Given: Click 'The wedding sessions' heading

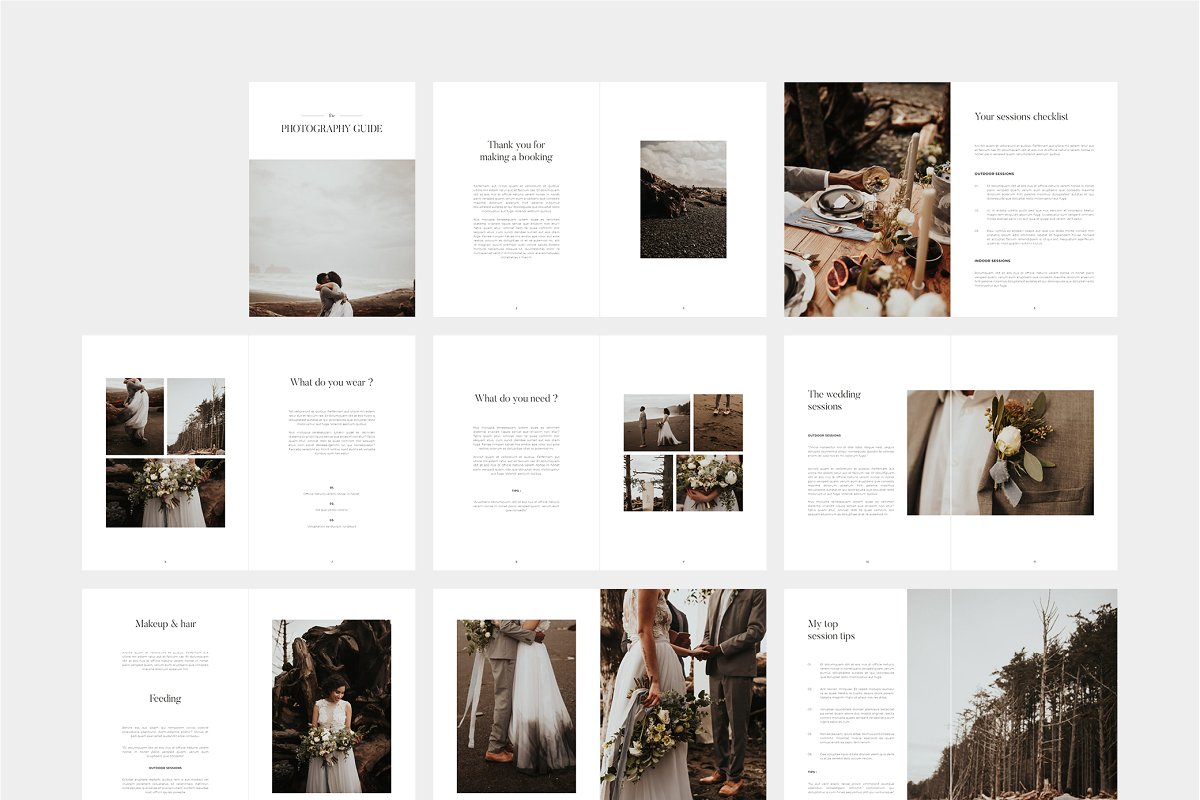Looking at the screenshot, I should [x=834, y=400].
